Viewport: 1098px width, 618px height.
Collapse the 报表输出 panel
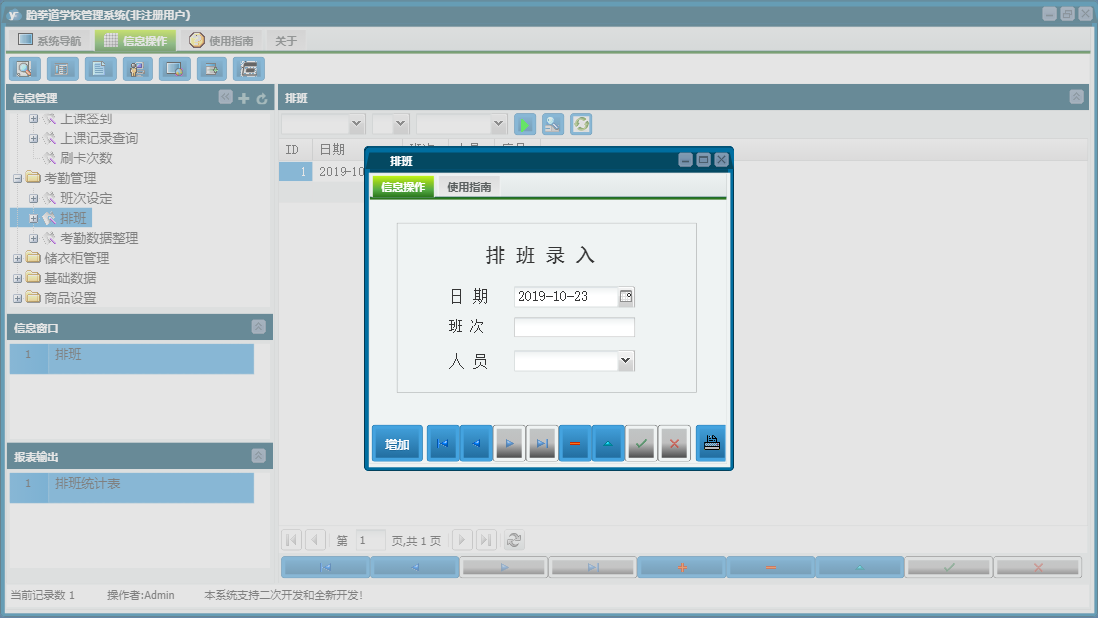[x=258, y=456]
